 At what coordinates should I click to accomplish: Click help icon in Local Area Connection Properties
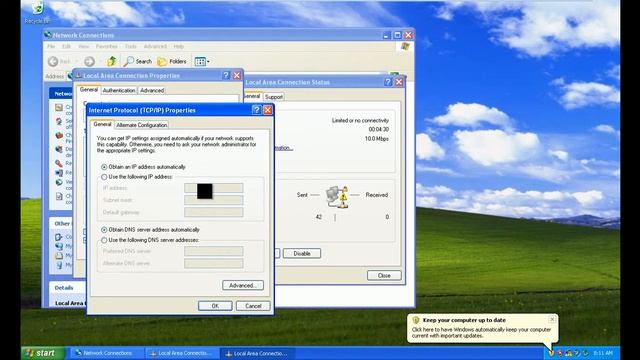[x=226, y=76]
